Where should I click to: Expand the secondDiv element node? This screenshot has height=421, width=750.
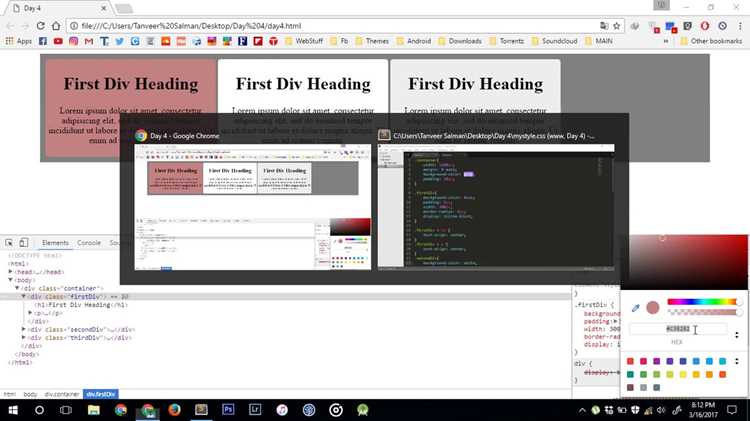(23, 329)
